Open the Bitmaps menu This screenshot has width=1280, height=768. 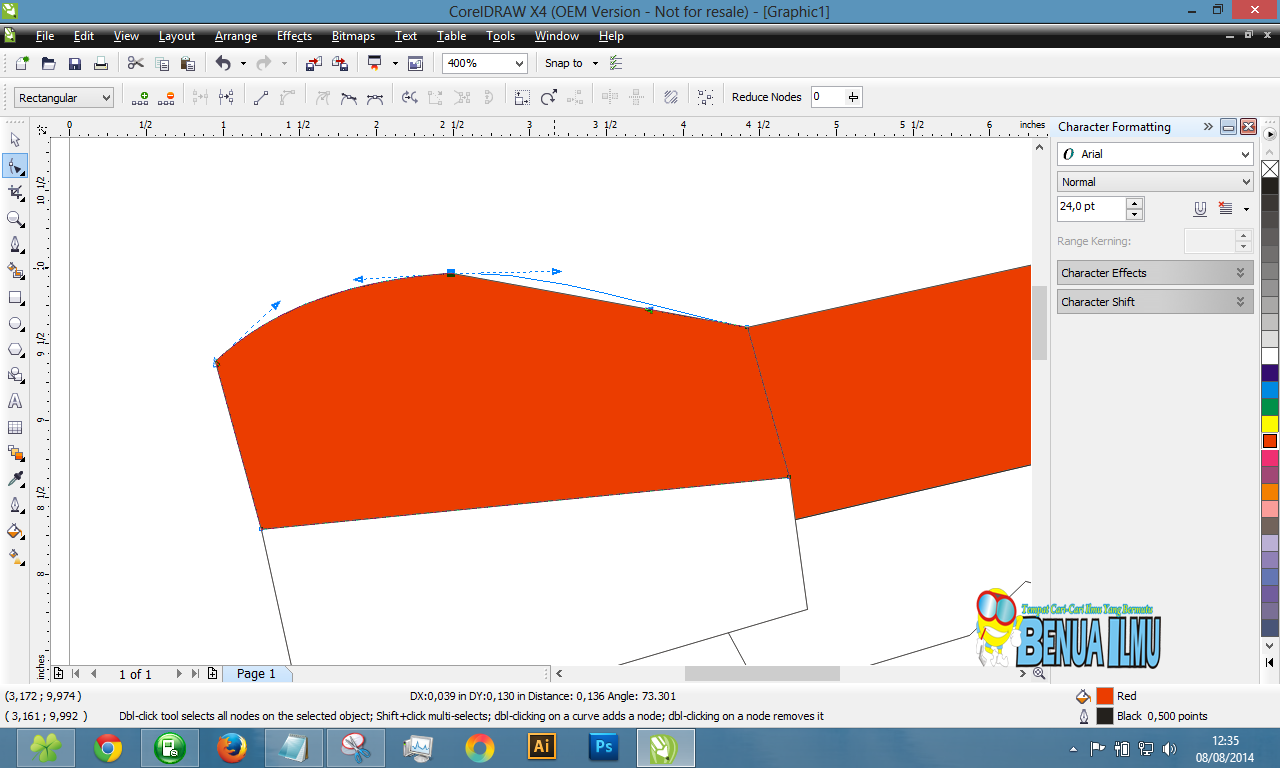click(x=353, y=36)
